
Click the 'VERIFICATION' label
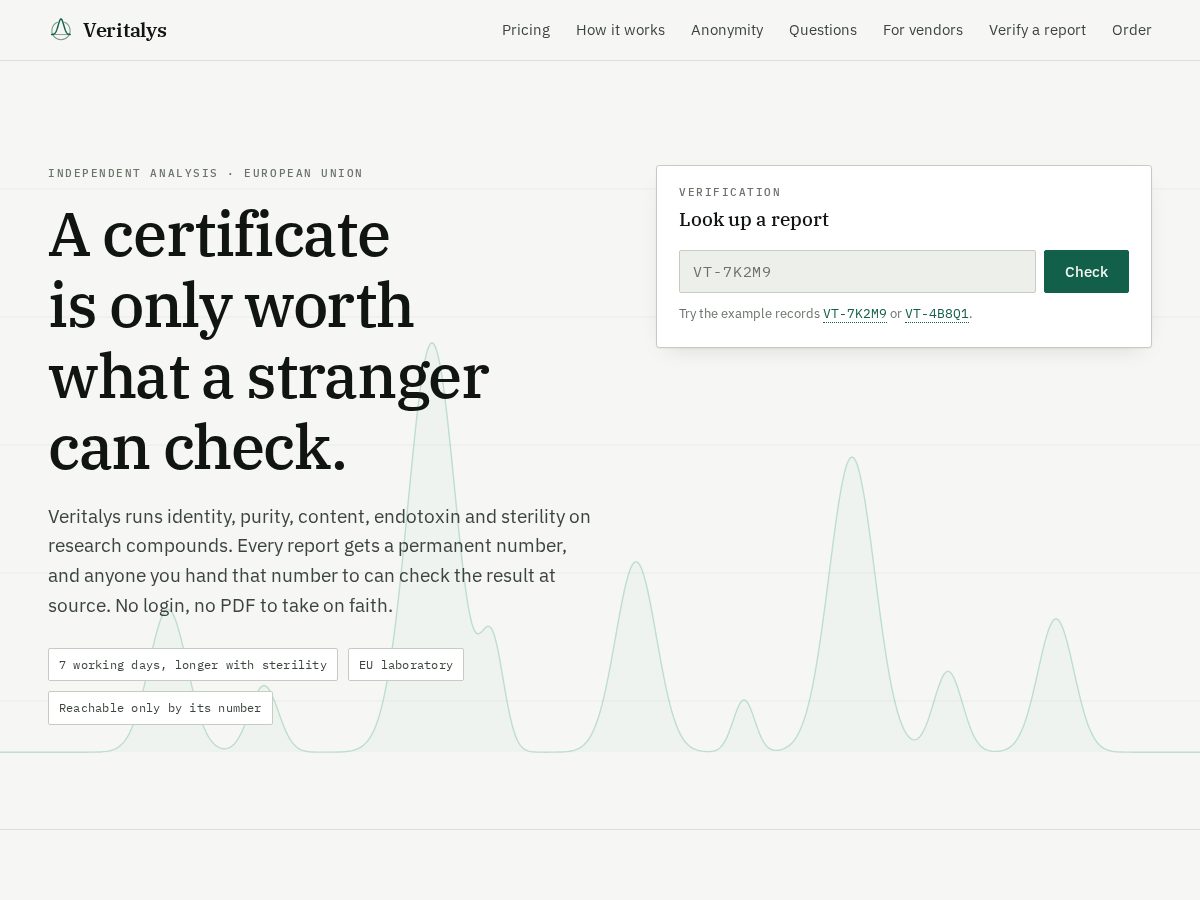(730, 192)
